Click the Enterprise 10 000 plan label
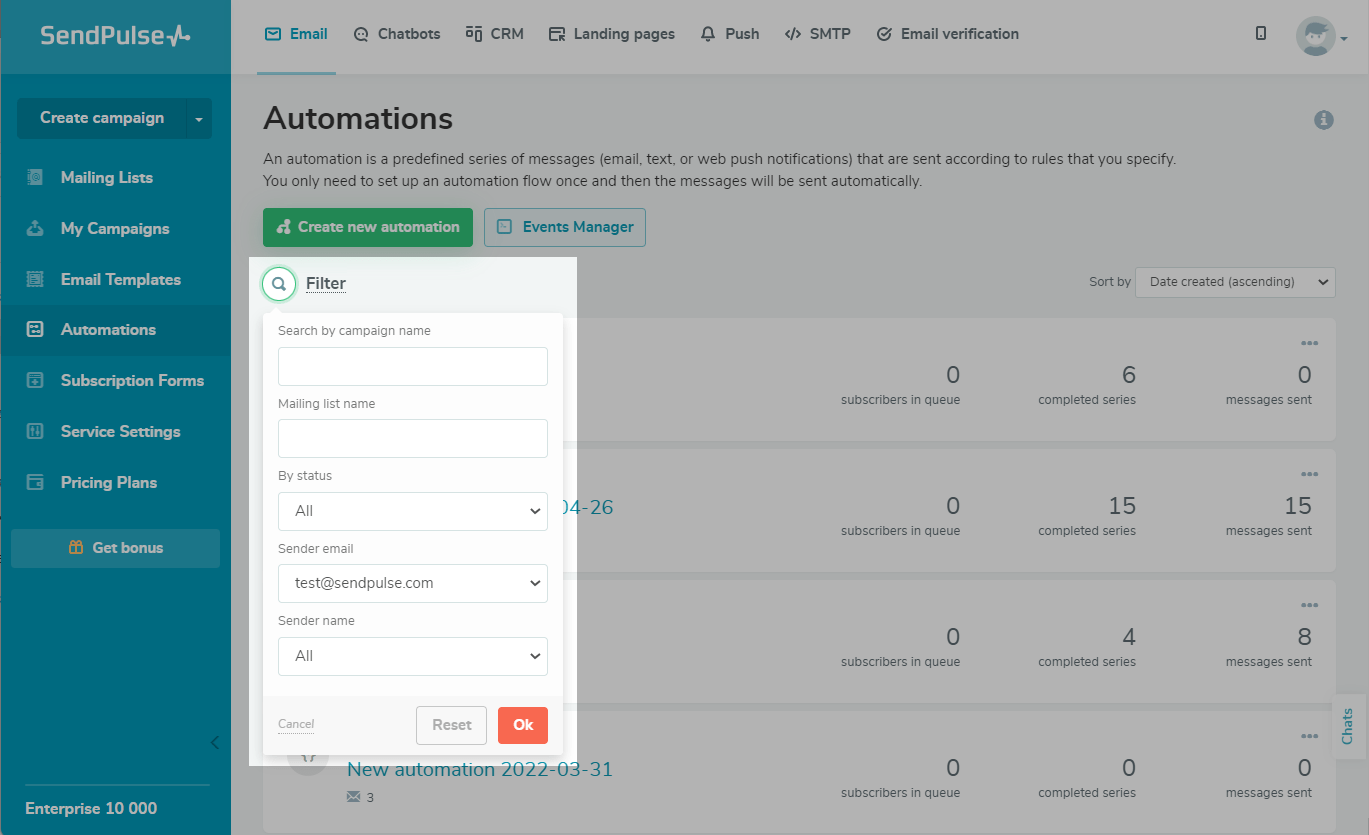Viewport: 1369px width, 835px height. click(91, 808)
